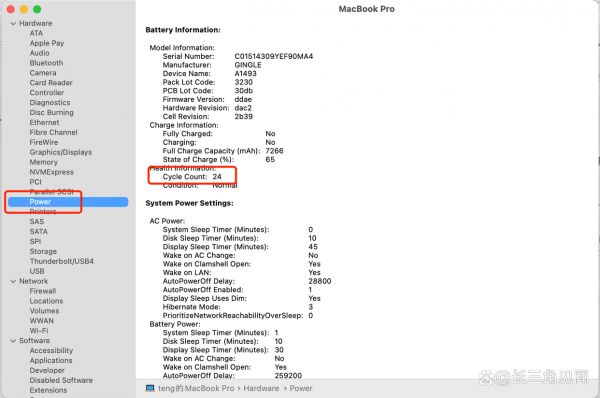Collapse the Hardware section chevron
Screen dimensions: 600x398
point(13,24)
